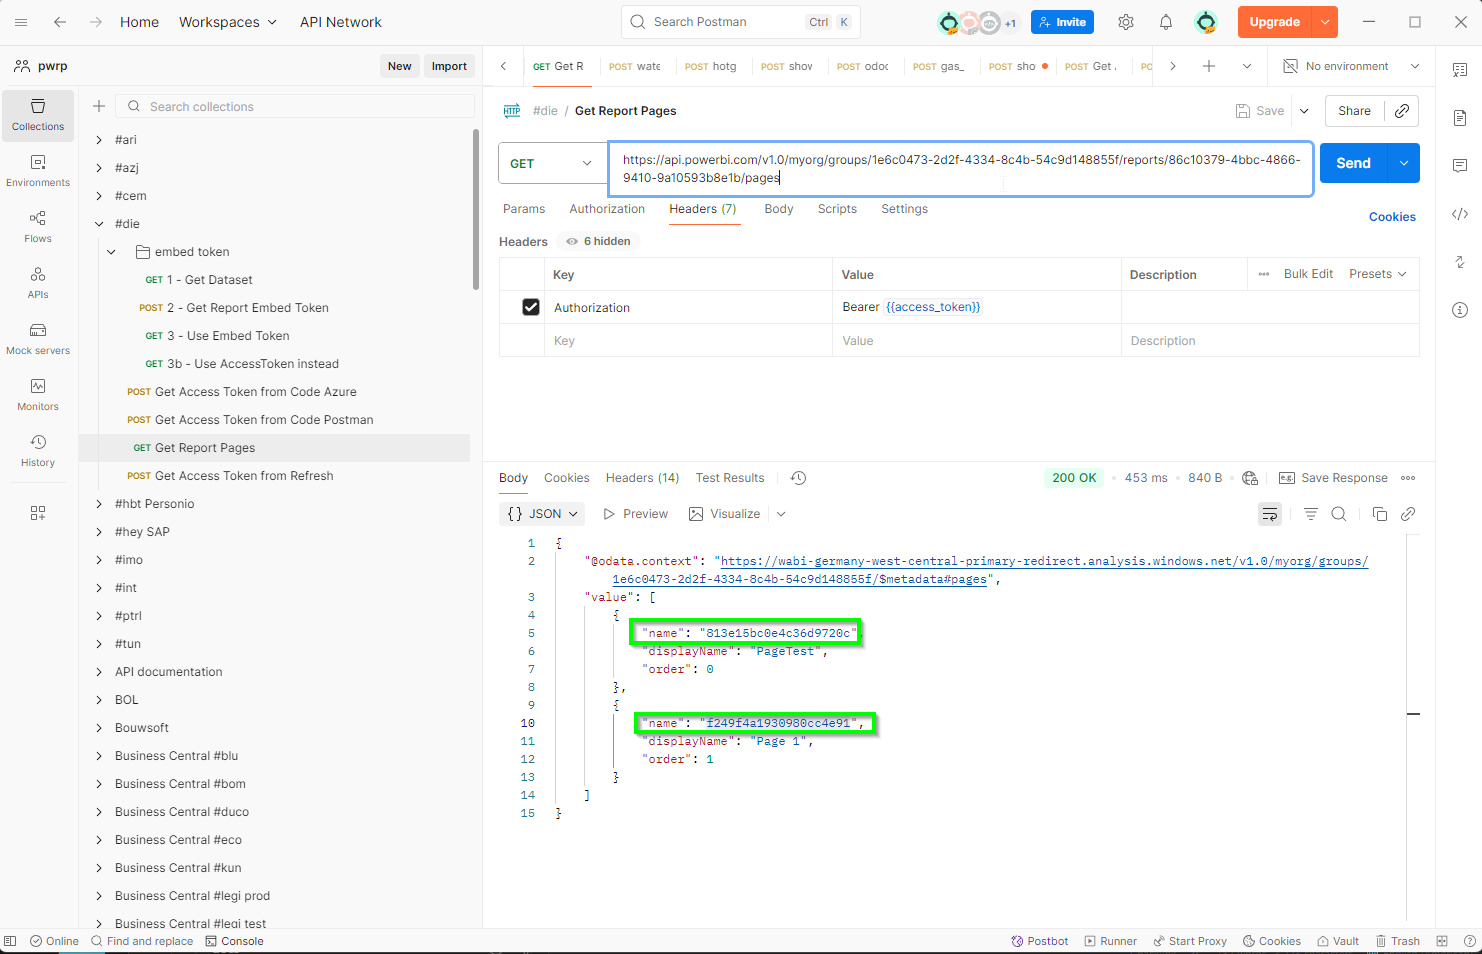Click the Share button
The height and width of the screenshot is (954, 1482).
point(1355,111)
